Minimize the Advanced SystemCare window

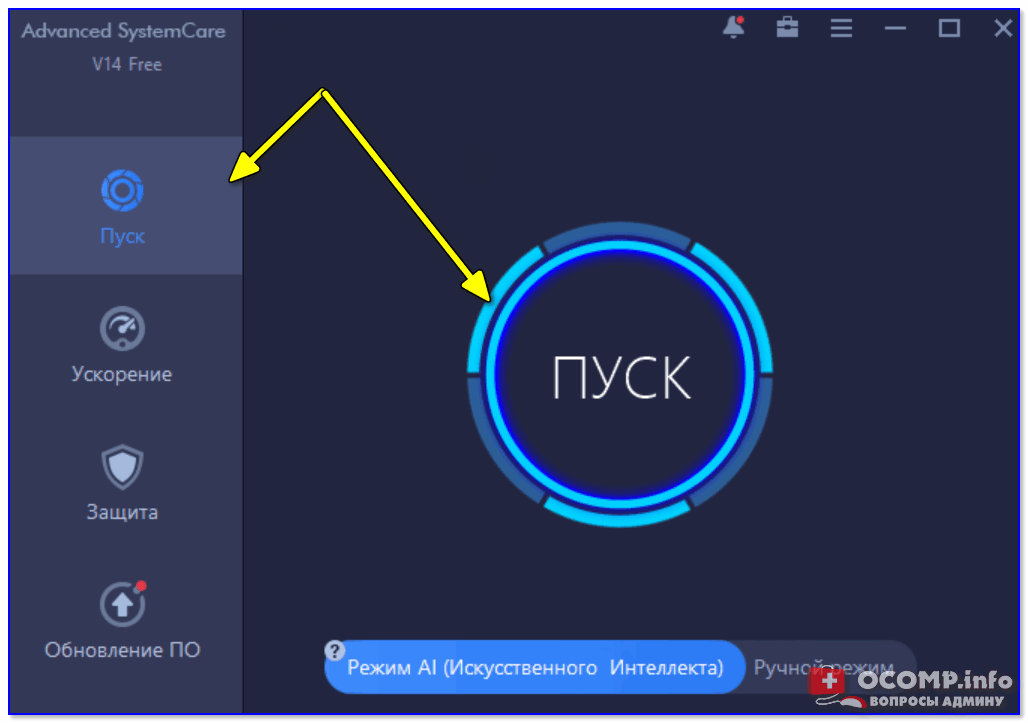[x=895, y=28]
